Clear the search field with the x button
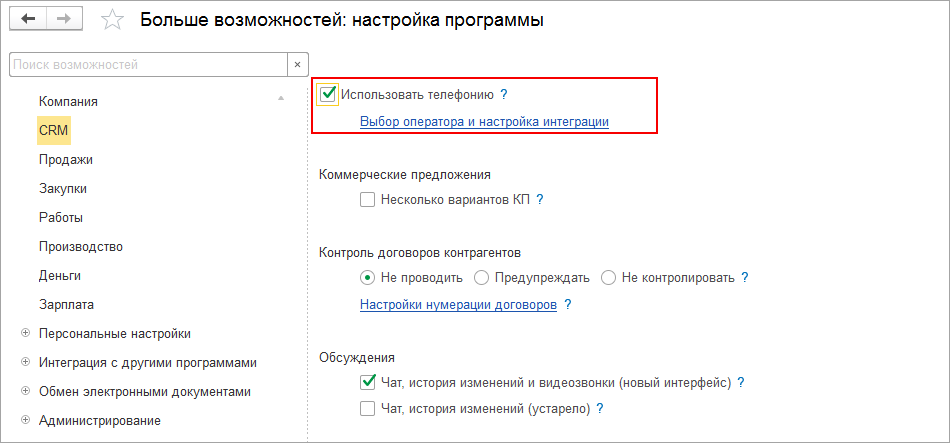The height and width of the screenshot is (443, 950). 297,65
